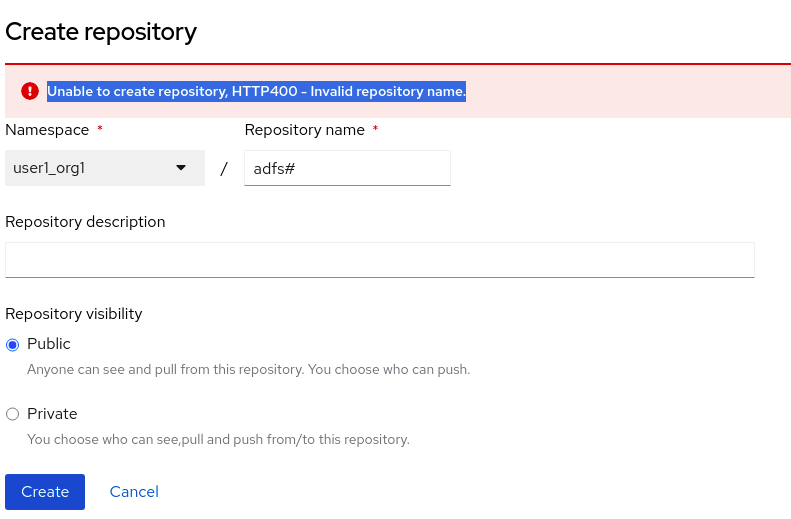Focus the Repository description text field
Image resolution: width=791 pixels, height=519 pixels.
click(x=379, y=259)
